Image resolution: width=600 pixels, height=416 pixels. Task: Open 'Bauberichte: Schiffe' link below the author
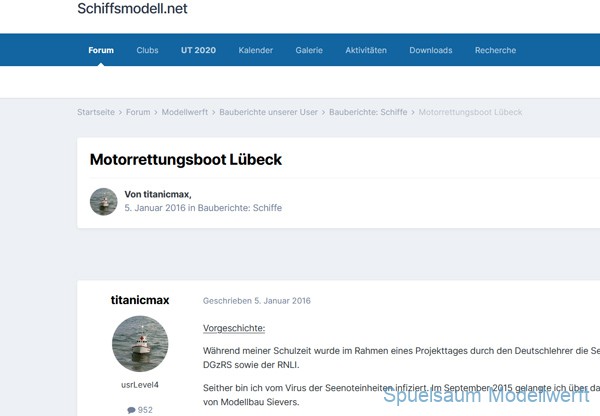click(x=240, y=208)
